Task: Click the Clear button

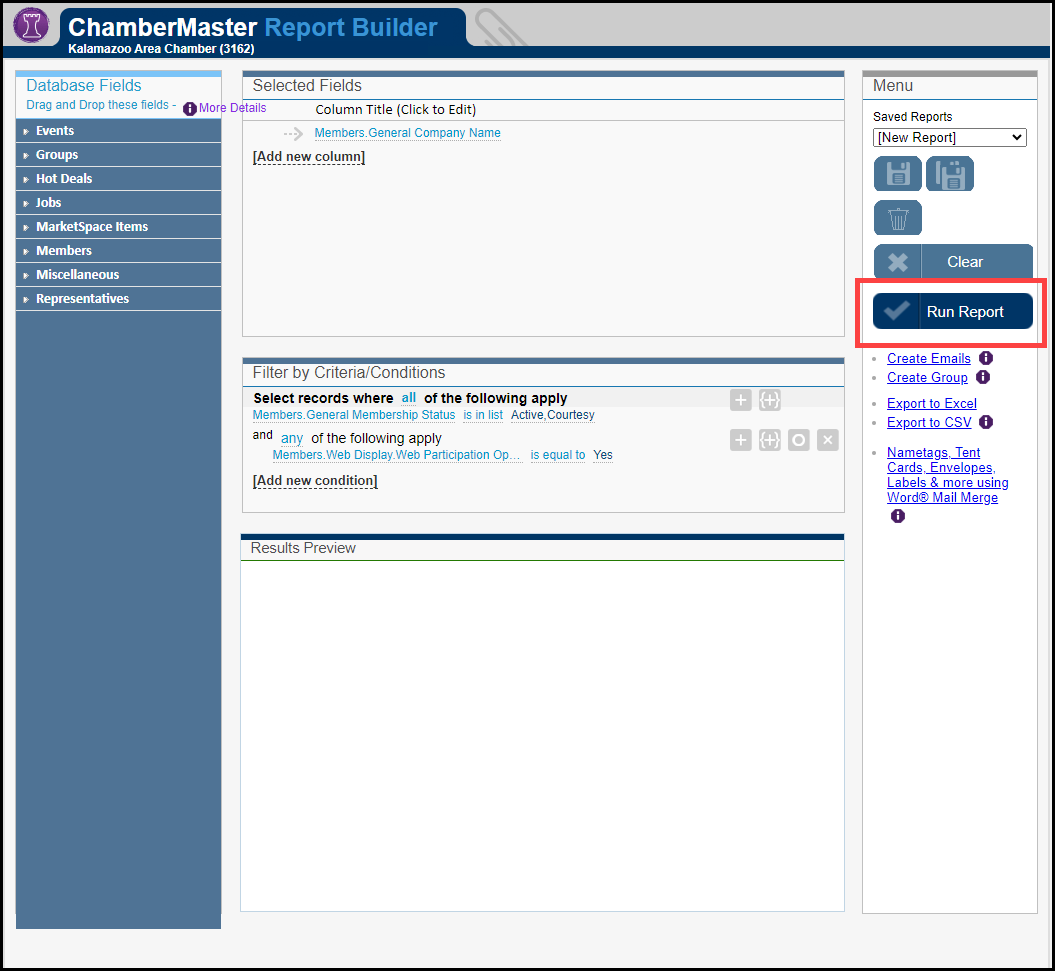Action: tap(953, 262)
